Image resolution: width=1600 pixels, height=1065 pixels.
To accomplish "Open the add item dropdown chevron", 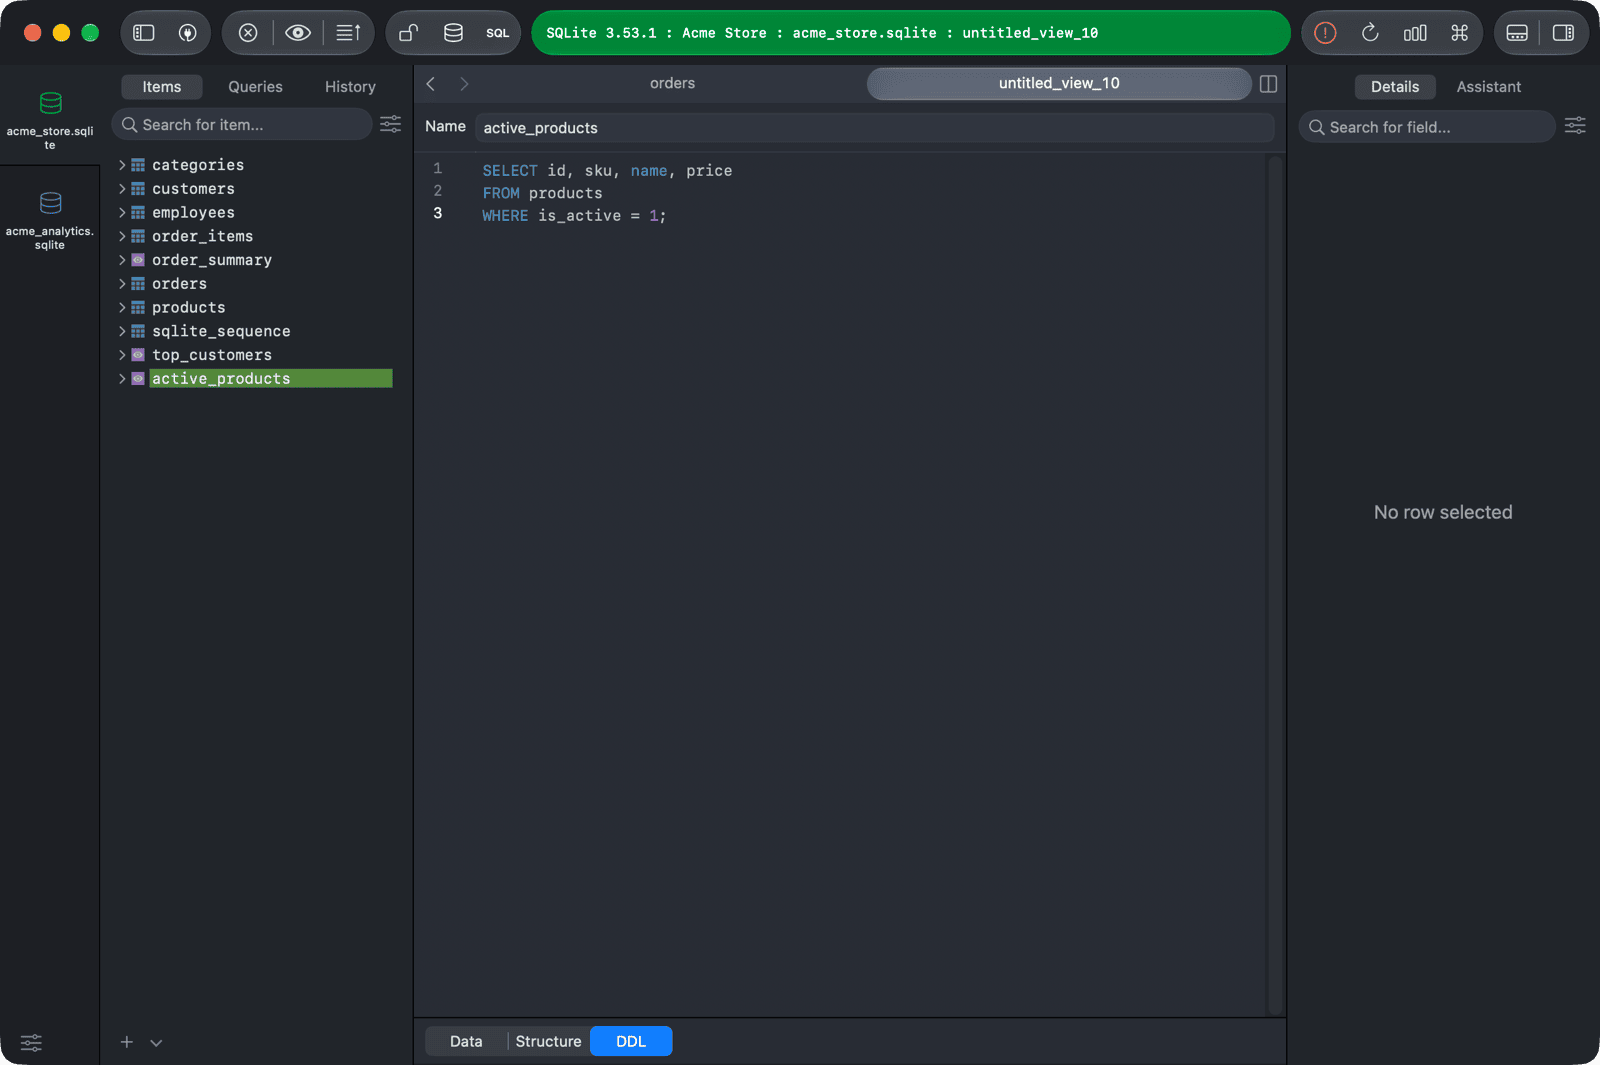I will pos(156,1043).
